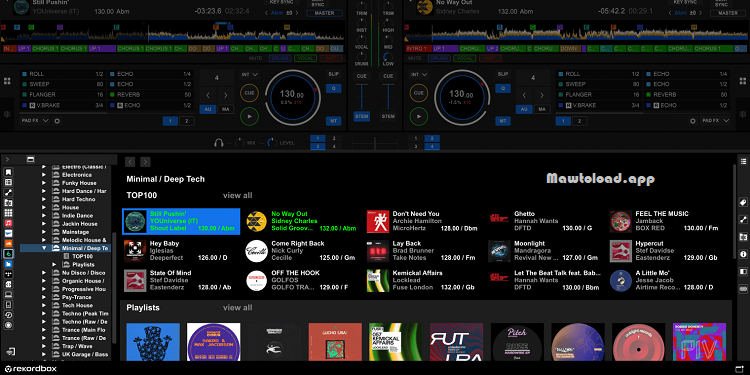Screen dimensions: 750x375
Task: Toggle left deck Quantize Q button
Action: tap(333, 88)
